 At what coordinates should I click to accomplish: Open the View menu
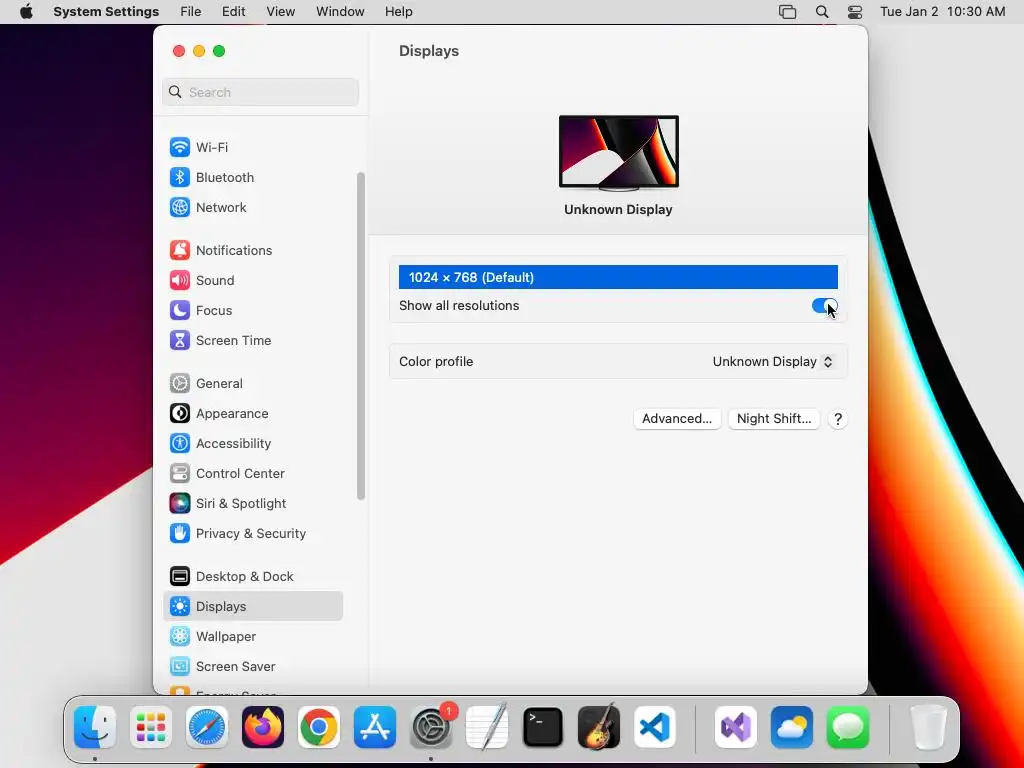coord(280,12)
